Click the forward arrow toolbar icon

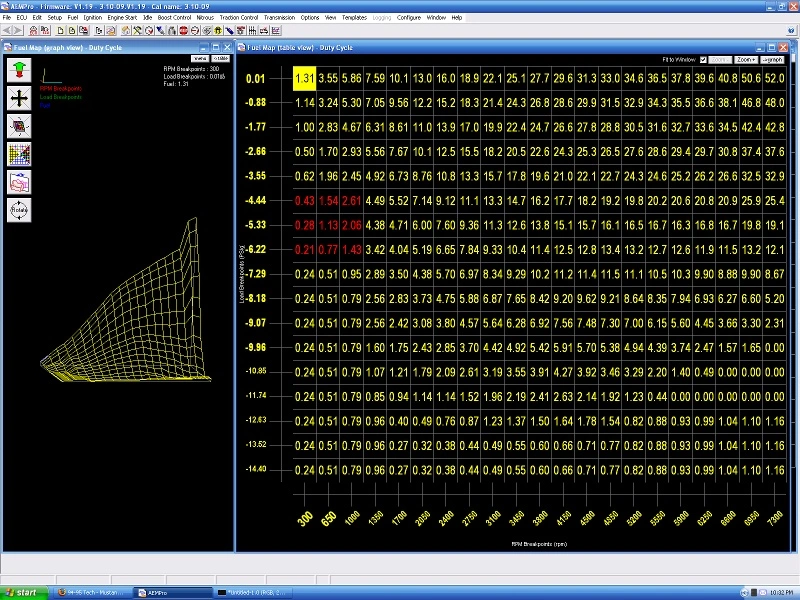tap(18, 31)
